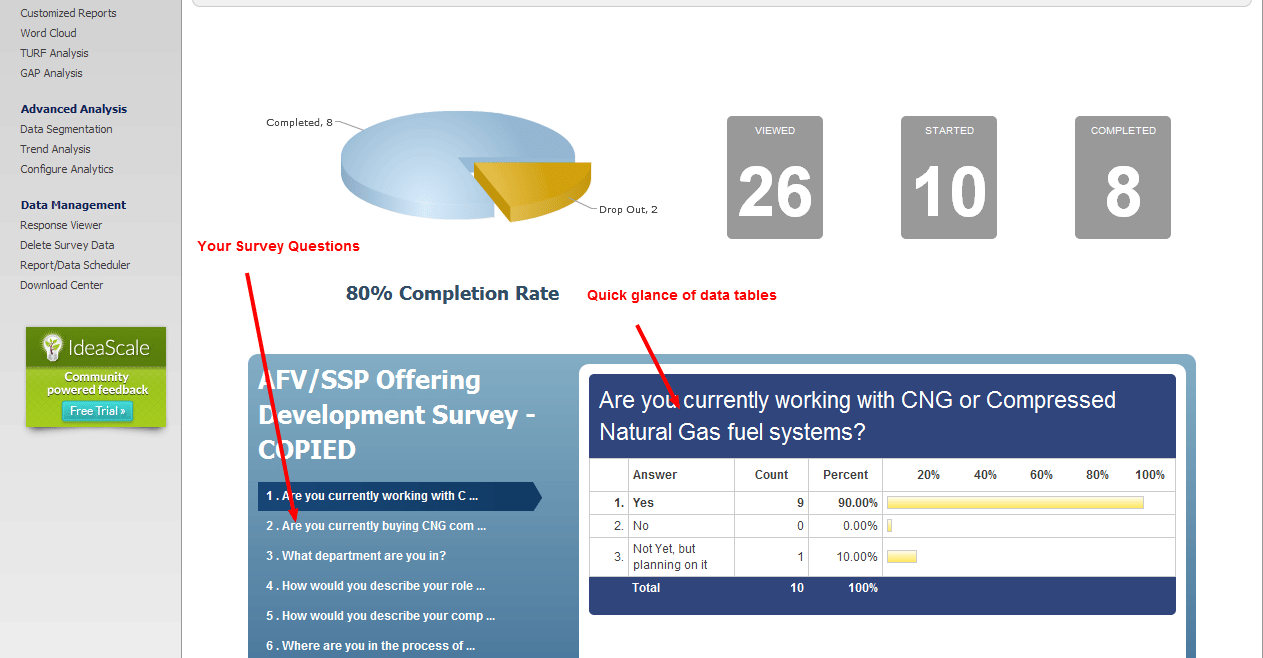Click the IdeaScale lightbulb logo icon
1263x658 pixels.
point(52,348)
